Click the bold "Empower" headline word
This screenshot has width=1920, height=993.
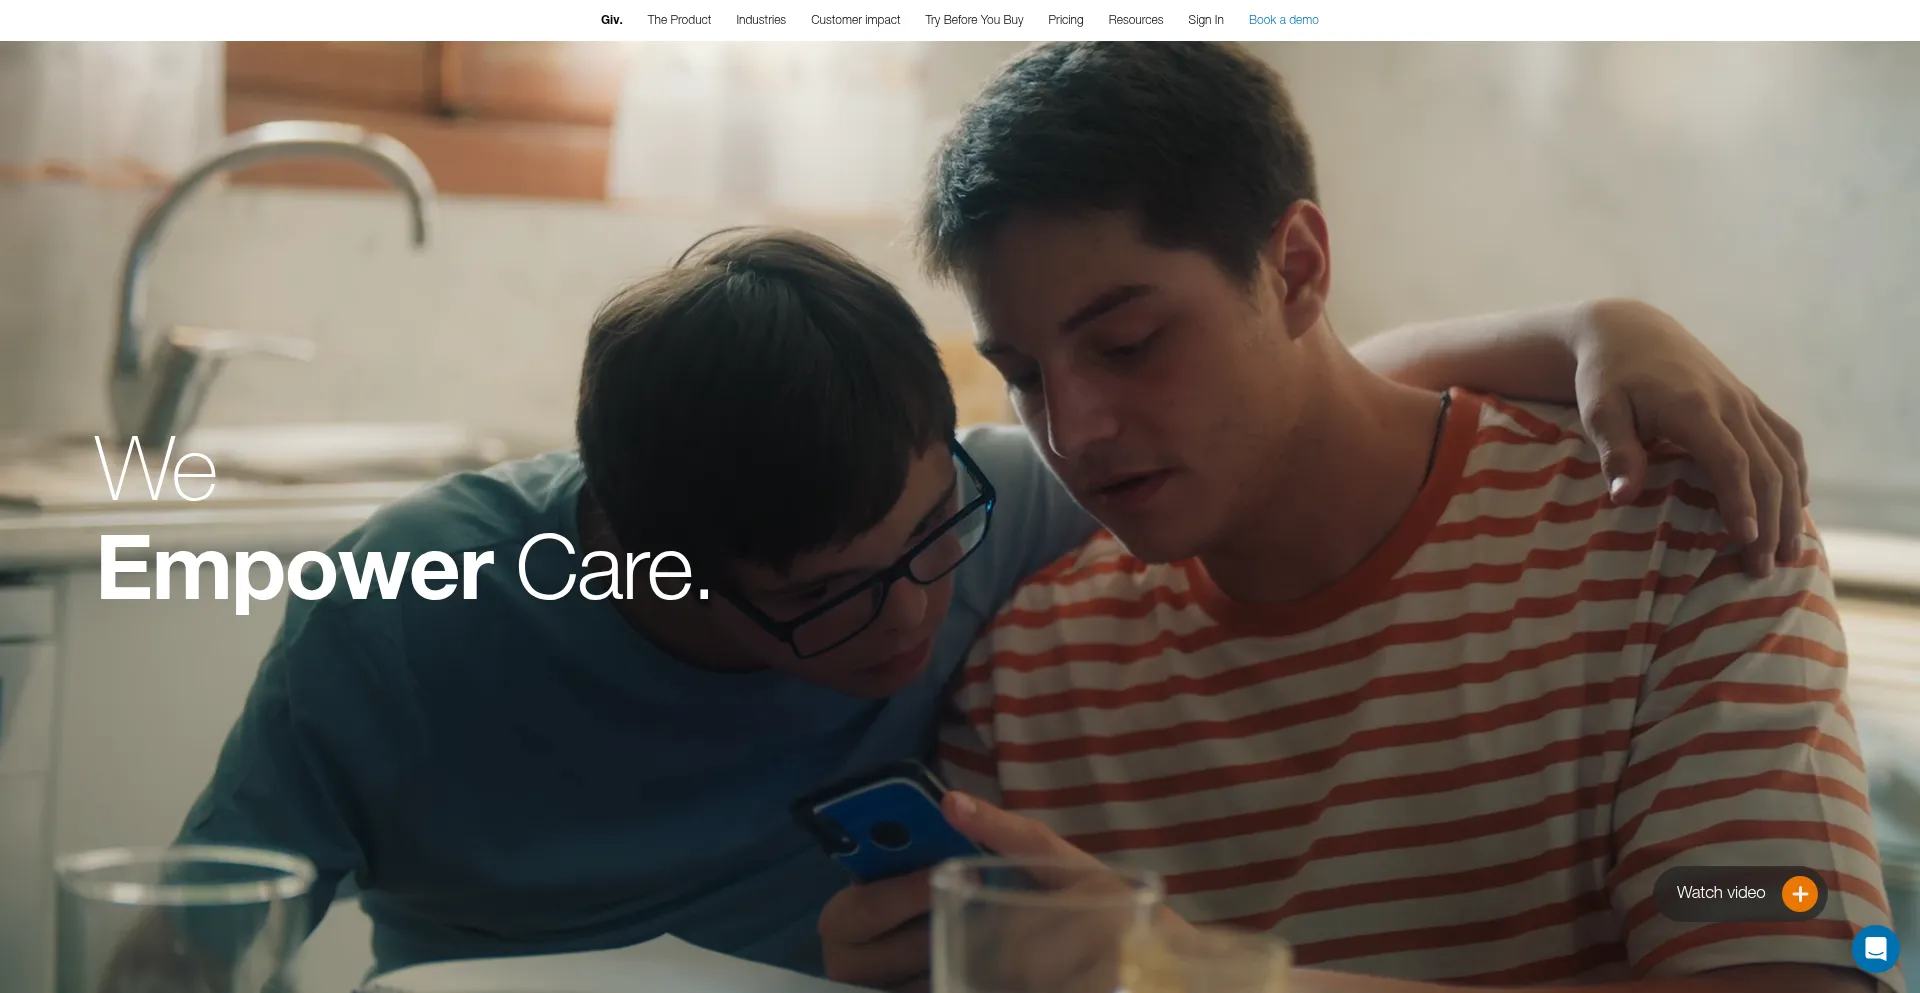click(x=296, y=569)
